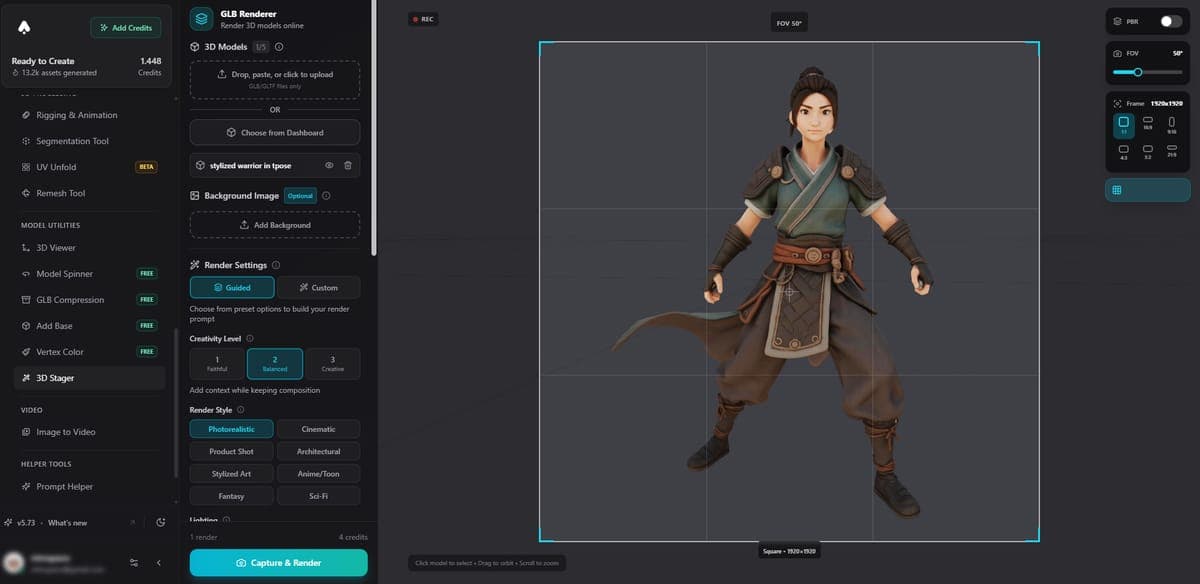
Task: Click the Add Background drop zone
Action: click(x=275, y=225)
